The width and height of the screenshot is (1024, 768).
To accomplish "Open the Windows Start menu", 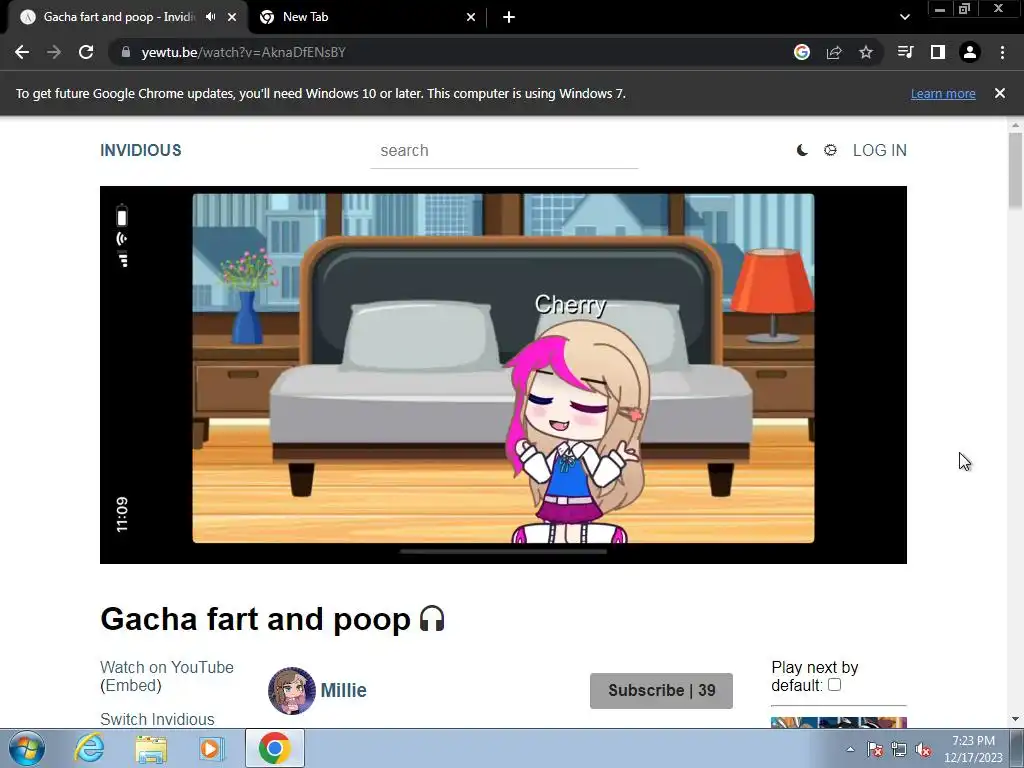I will 27,748.
